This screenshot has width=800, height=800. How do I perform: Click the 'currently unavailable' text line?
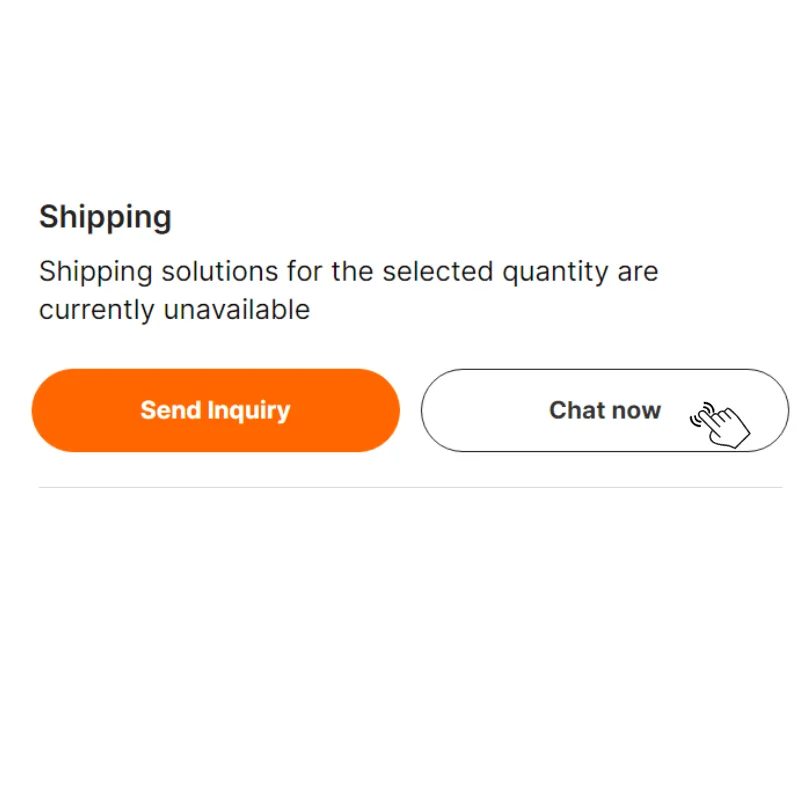(x=174, y=310)
